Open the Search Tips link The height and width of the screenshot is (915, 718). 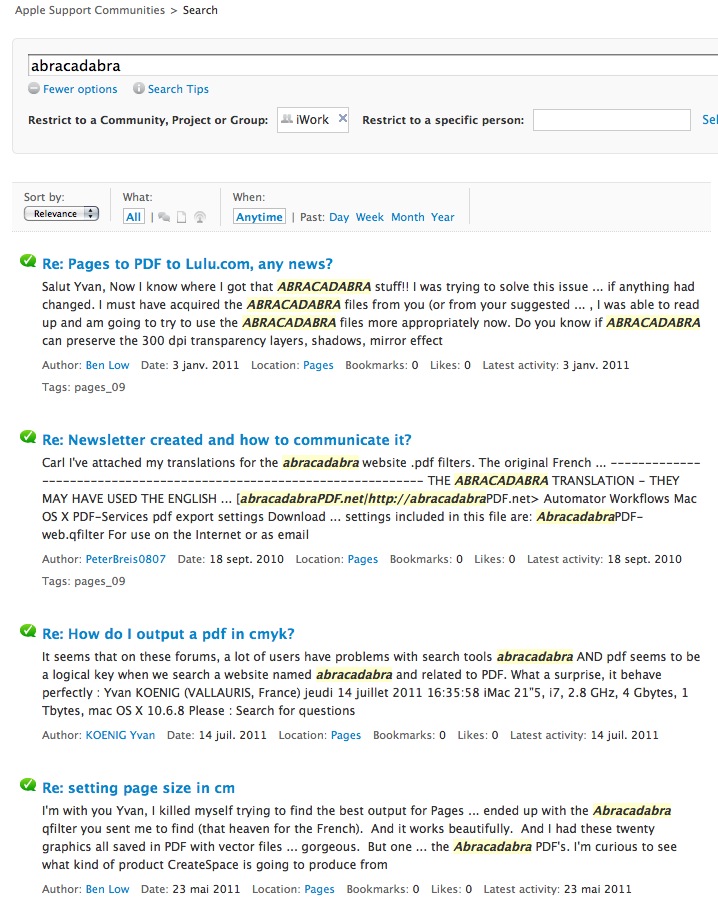(178, 89)
